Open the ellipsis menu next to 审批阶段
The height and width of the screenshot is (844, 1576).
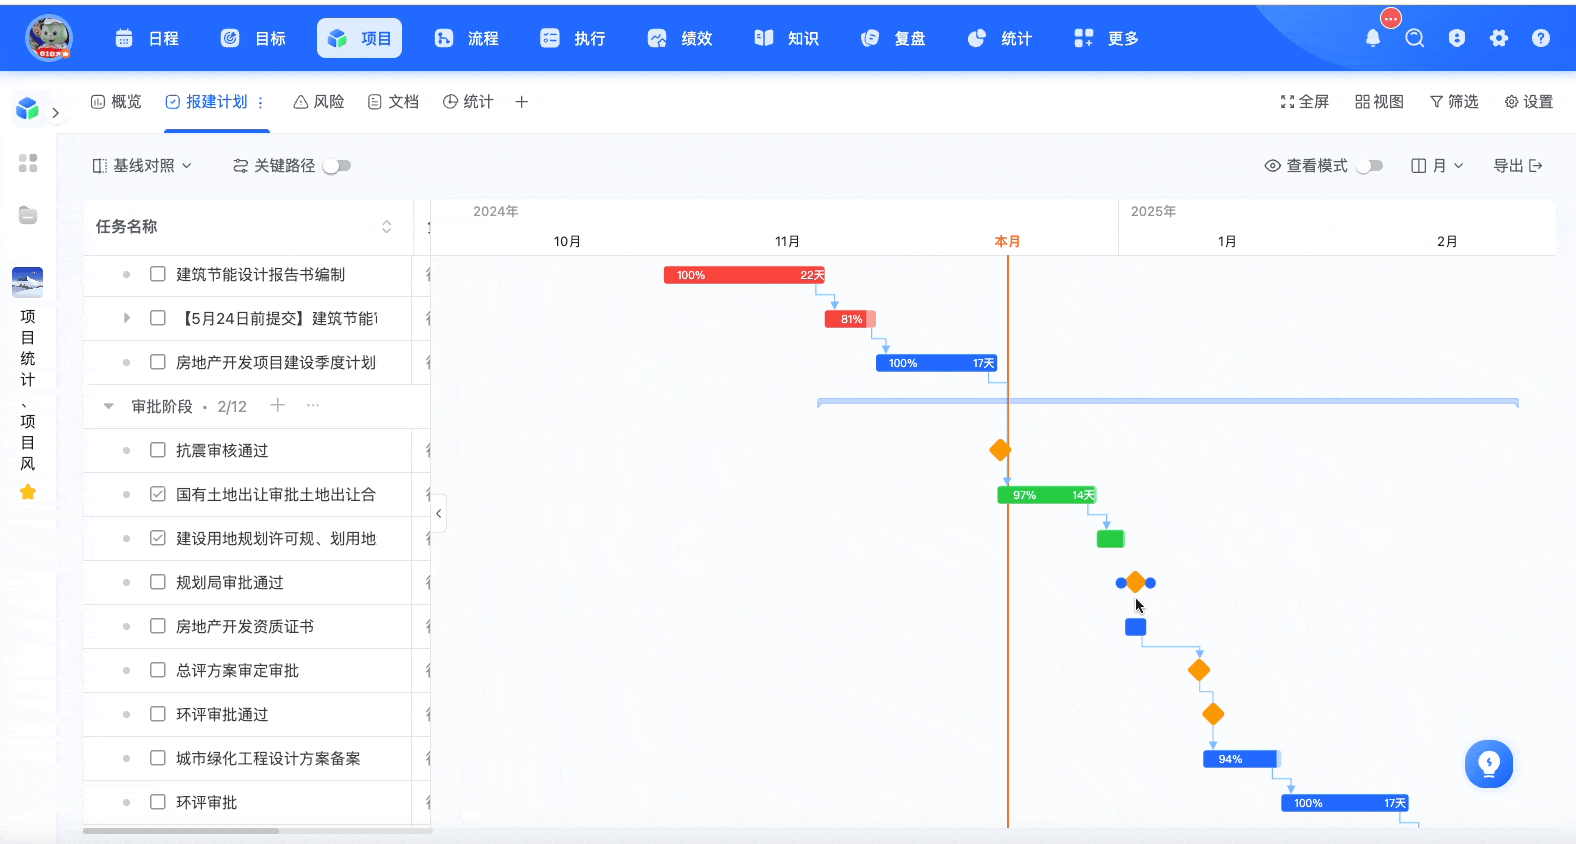[313, 405]
